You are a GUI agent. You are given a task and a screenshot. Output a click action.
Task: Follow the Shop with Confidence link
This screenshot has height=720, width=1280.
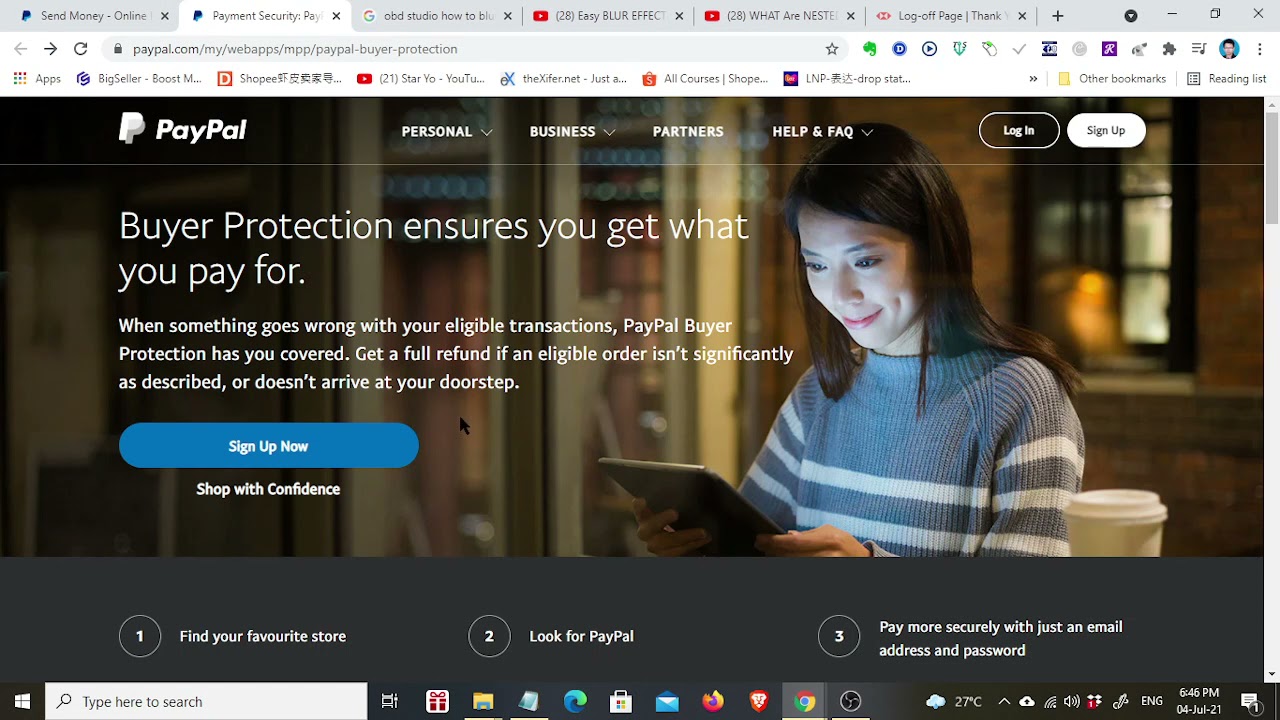click(x=268, y=489)
